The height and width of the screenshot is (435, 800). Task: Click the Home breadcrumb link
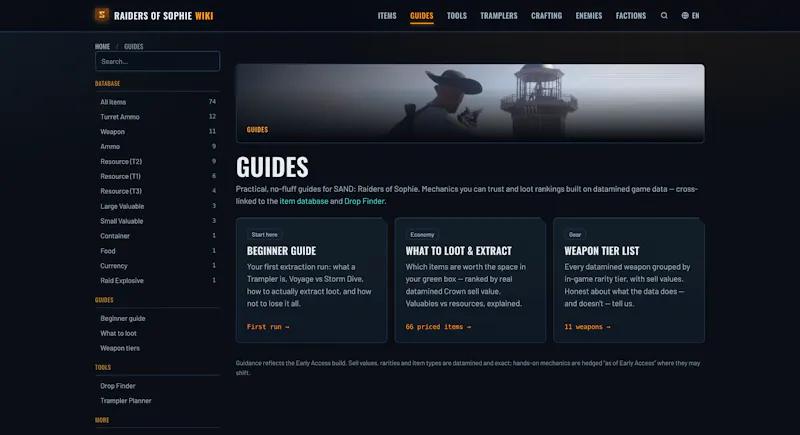[102, 46]
